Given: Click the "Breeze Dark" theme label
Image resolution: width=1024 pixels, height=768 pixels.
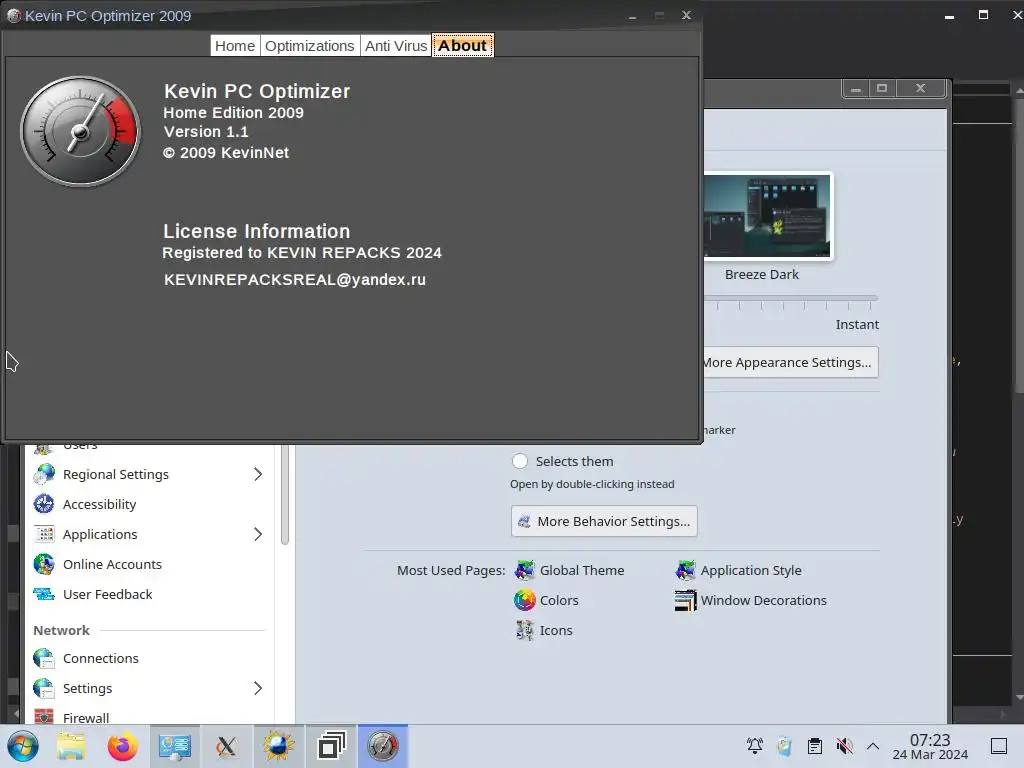Looking at the screenshot, I should 761,274.
